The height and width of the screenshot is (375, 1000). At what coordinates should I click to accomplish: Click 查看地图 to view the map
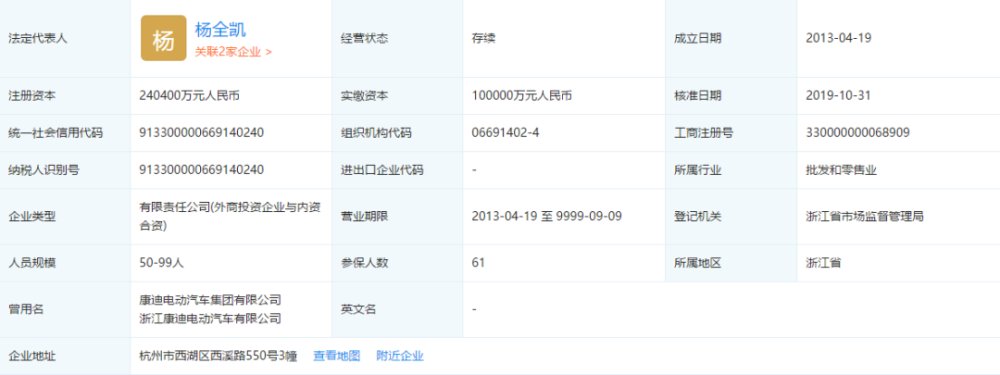pyautogui.click(x=336, y=356)
